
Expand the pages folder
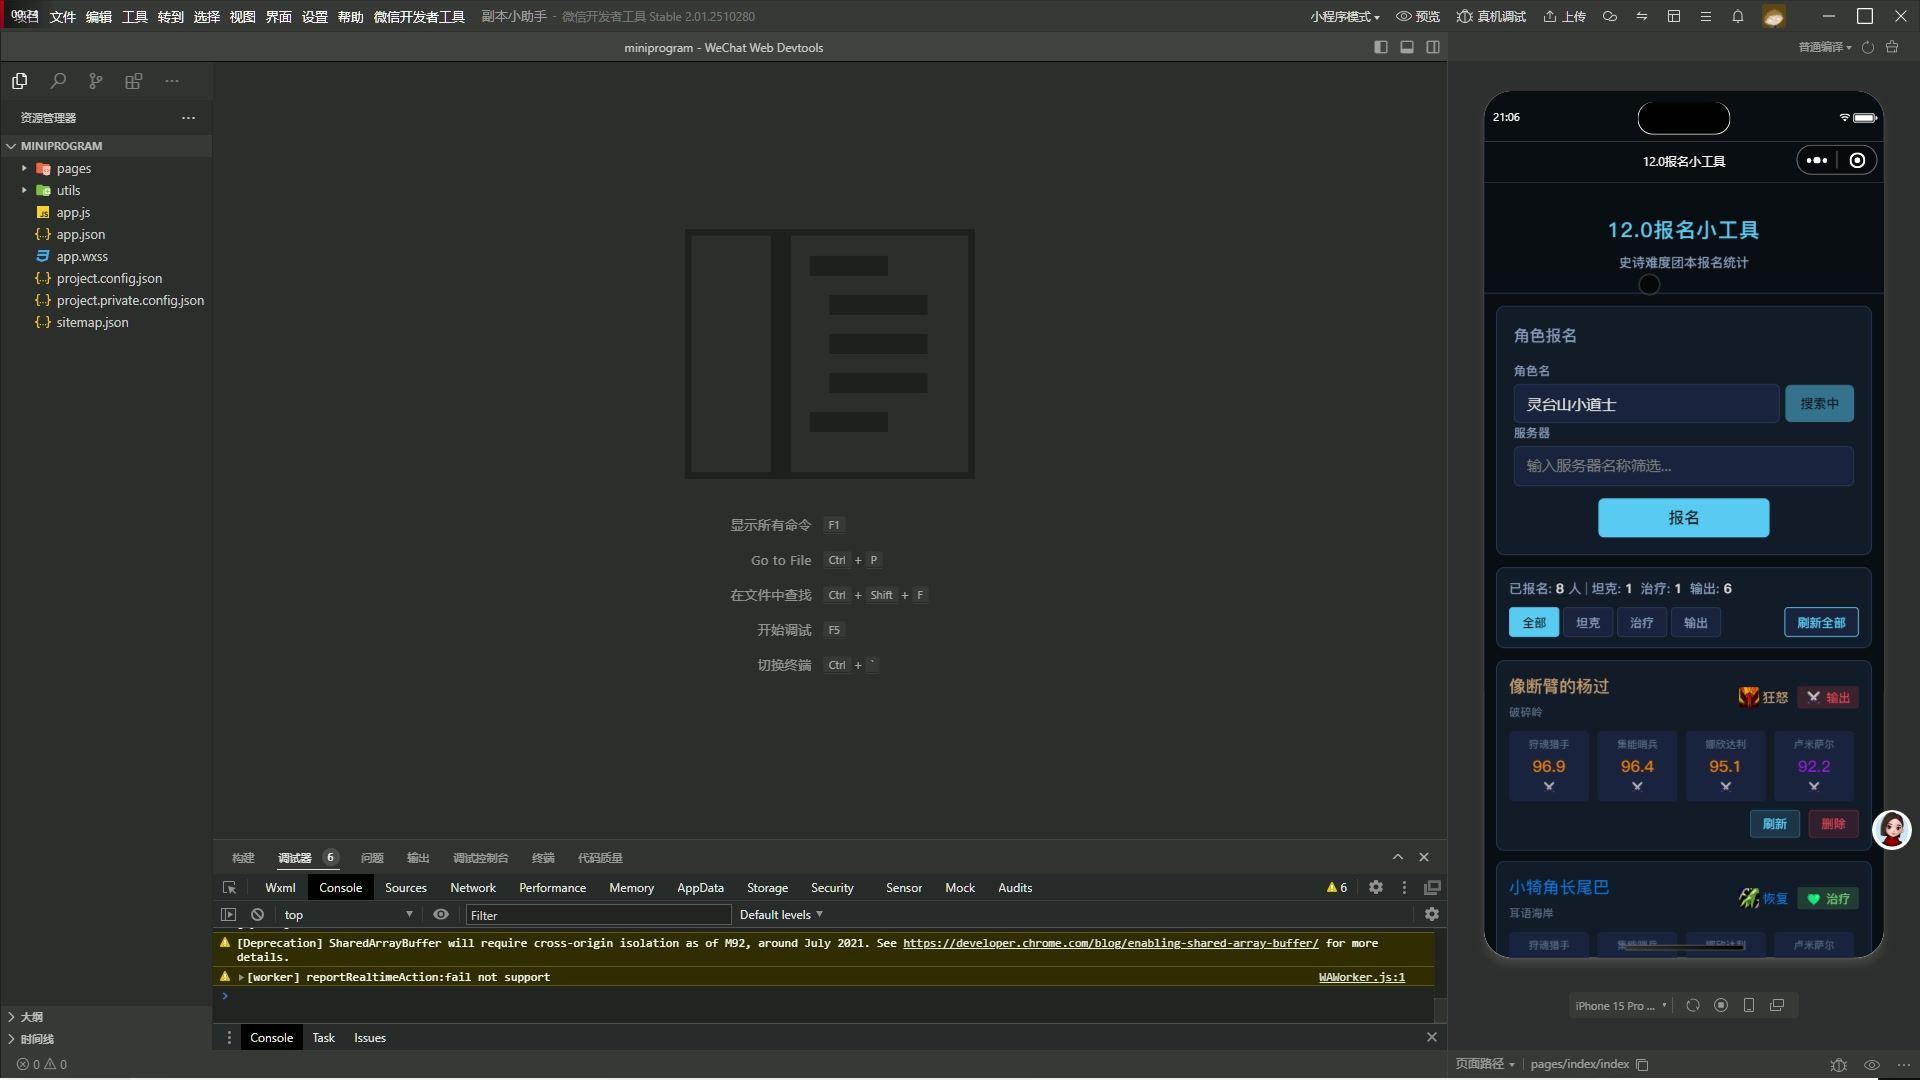pos(74,168)
